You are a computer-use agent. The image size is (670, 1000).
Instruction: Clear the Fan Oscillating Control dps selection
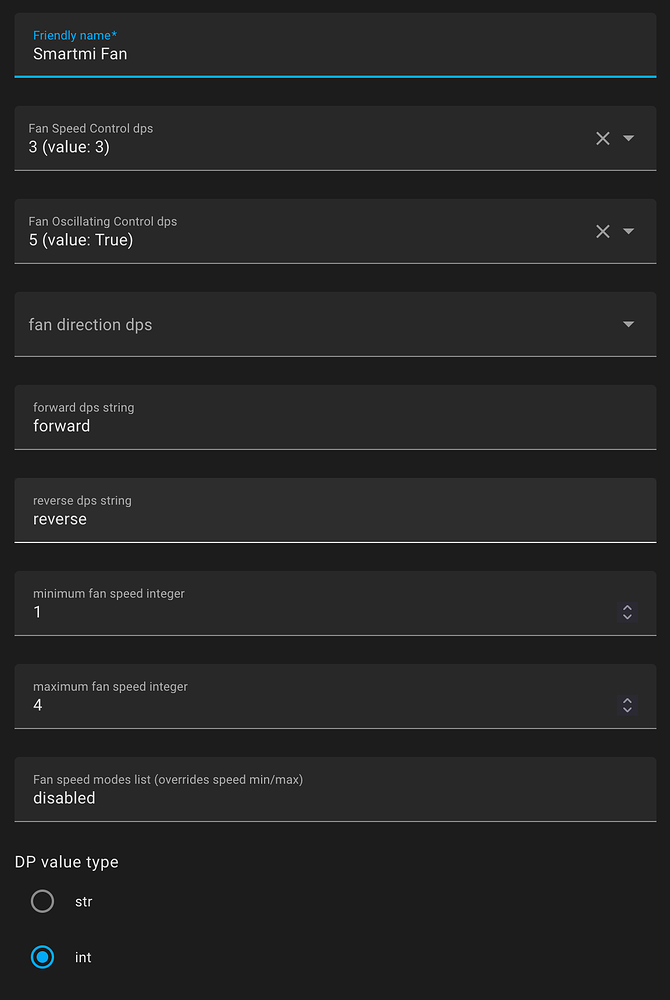click(602, 232)
